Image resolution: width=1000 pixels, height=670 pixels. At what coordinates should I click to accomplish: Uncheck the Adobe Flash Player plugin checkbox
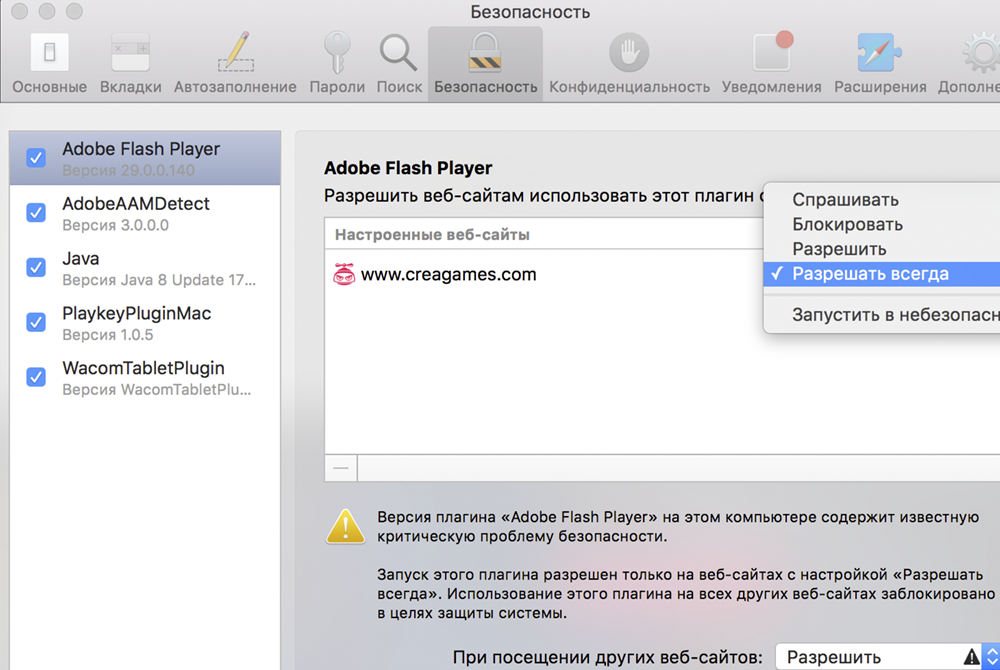(x=36, y=158)
